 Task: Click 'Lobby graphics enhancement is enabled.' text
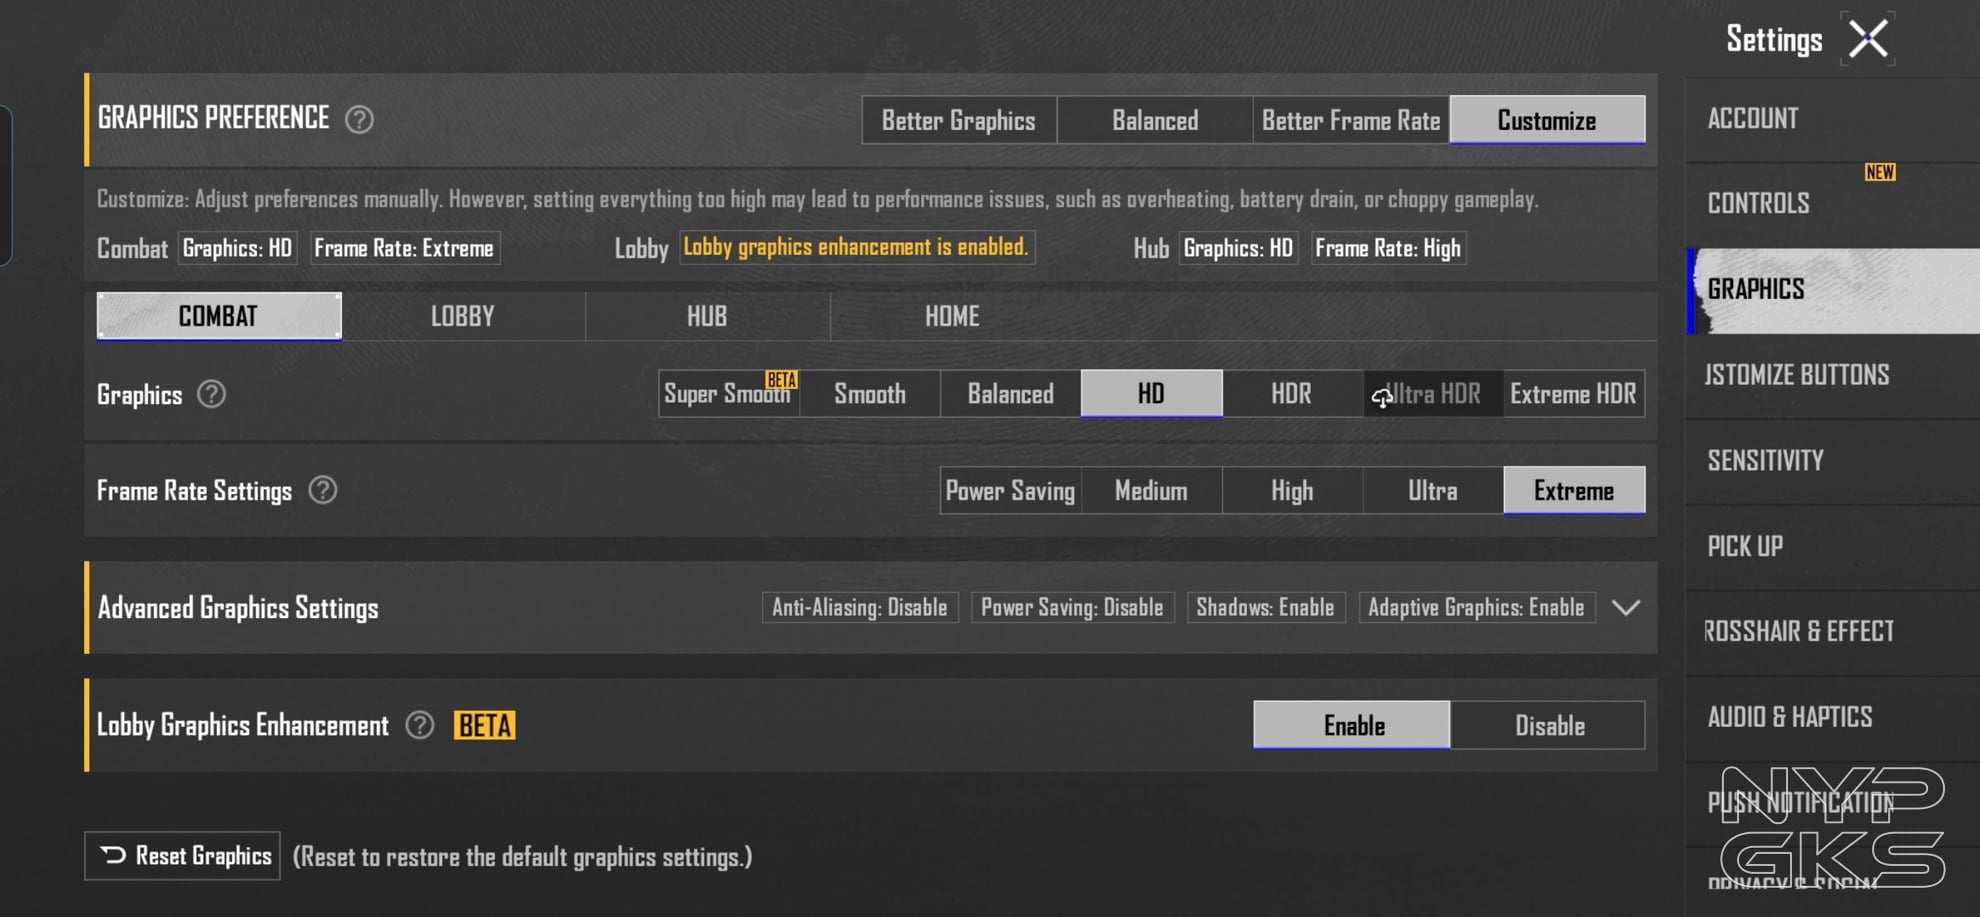(x=856, y=247)
